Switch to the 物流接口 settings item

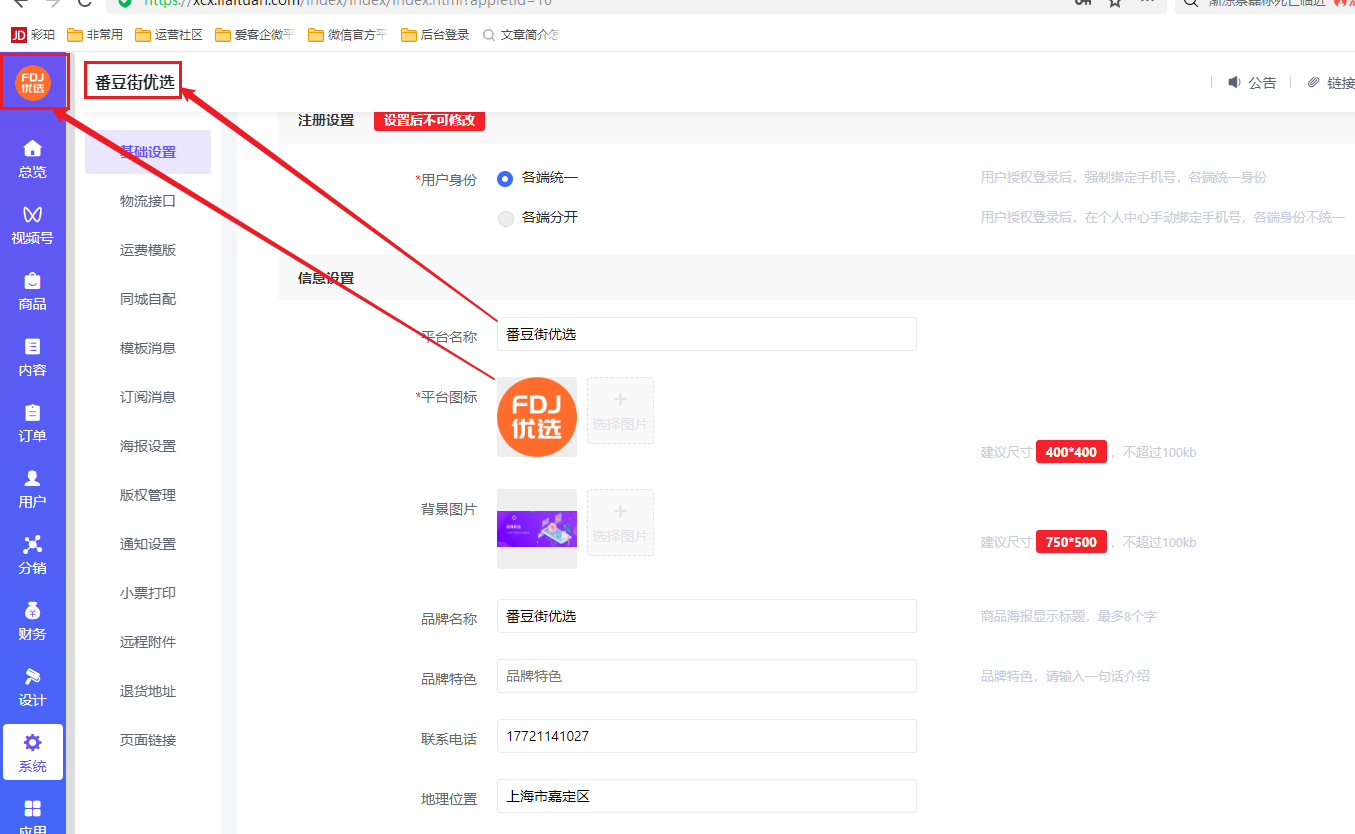coord(148,200)
